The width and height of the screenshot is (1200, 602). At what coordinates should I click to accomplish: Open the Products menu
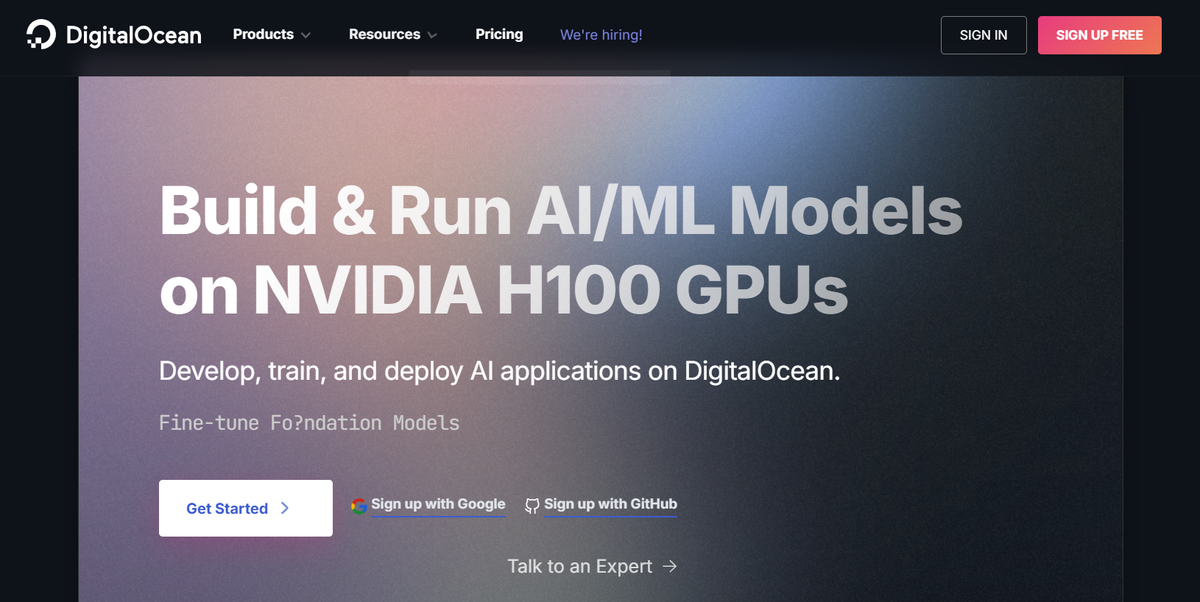(x=272, y=34)
